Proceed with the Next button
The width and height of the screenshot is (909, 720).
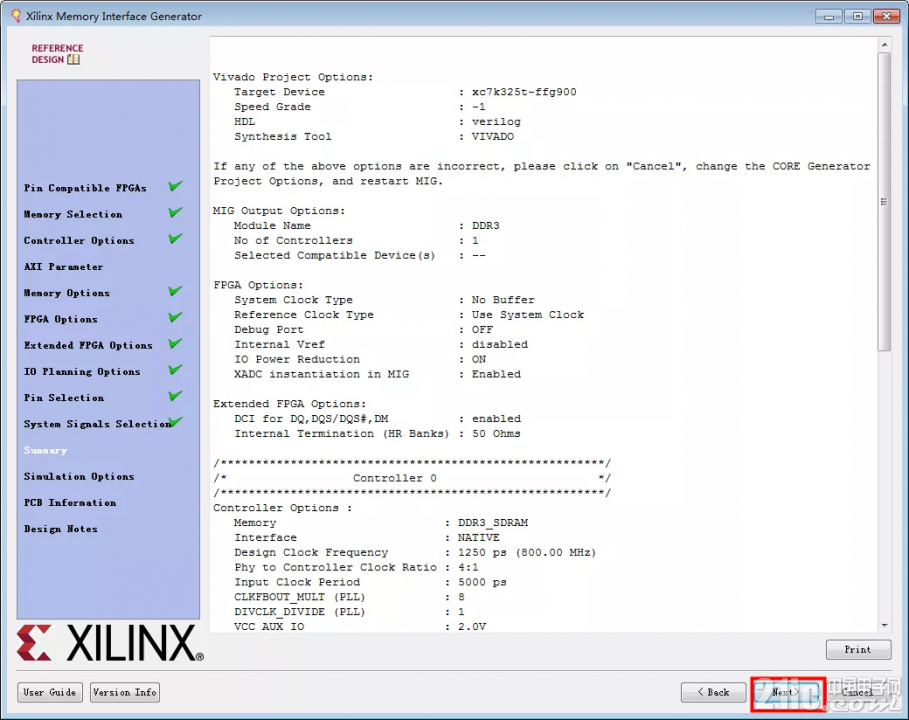787,692
